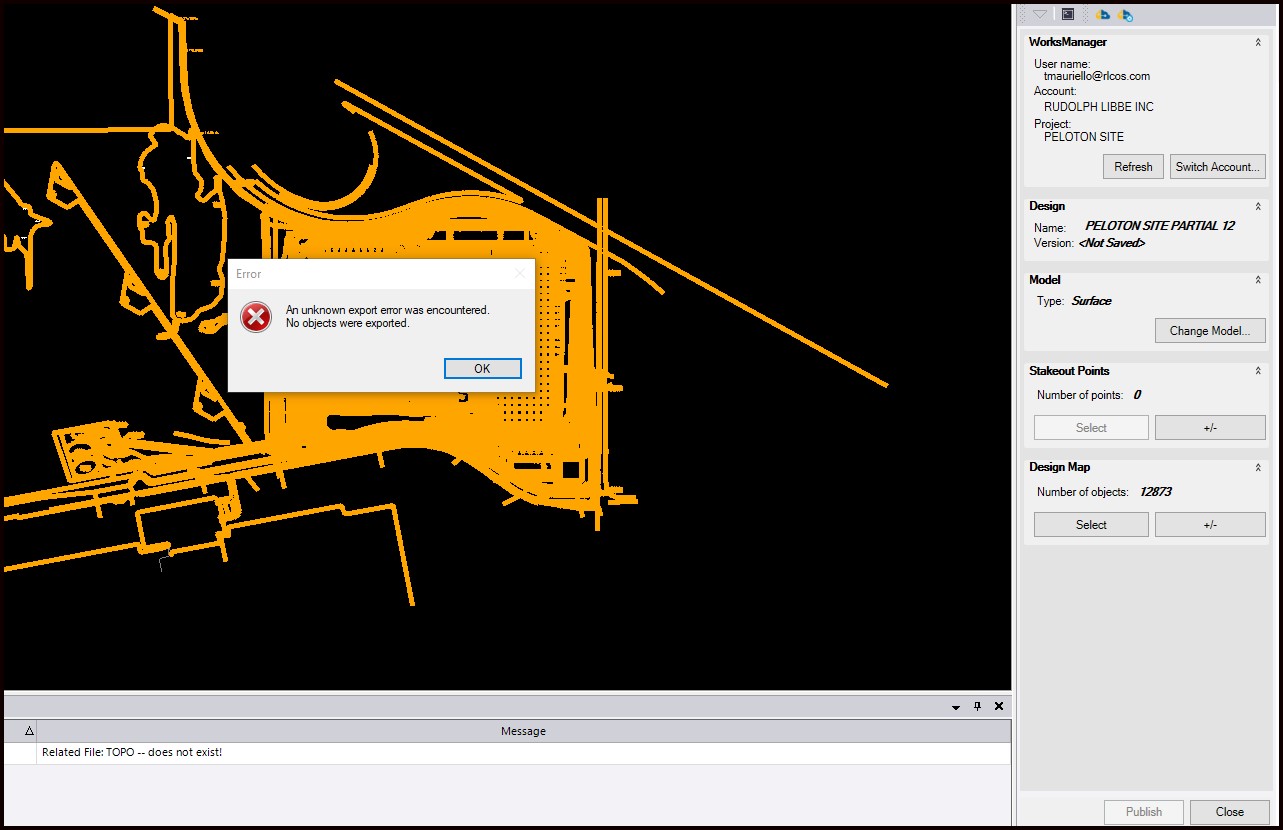
Task: Click the cloud sync-settings icon on the toolbar
Action: (1126, 15)
